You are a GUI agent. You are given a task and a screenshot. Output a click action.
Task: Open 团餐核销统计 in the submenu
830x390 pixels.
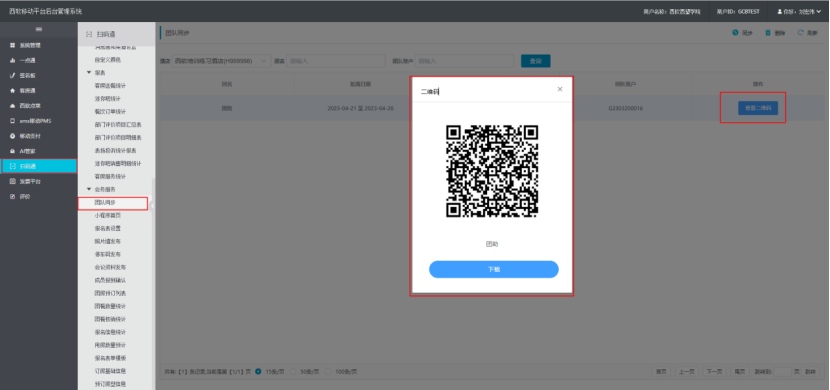[110, 319]
